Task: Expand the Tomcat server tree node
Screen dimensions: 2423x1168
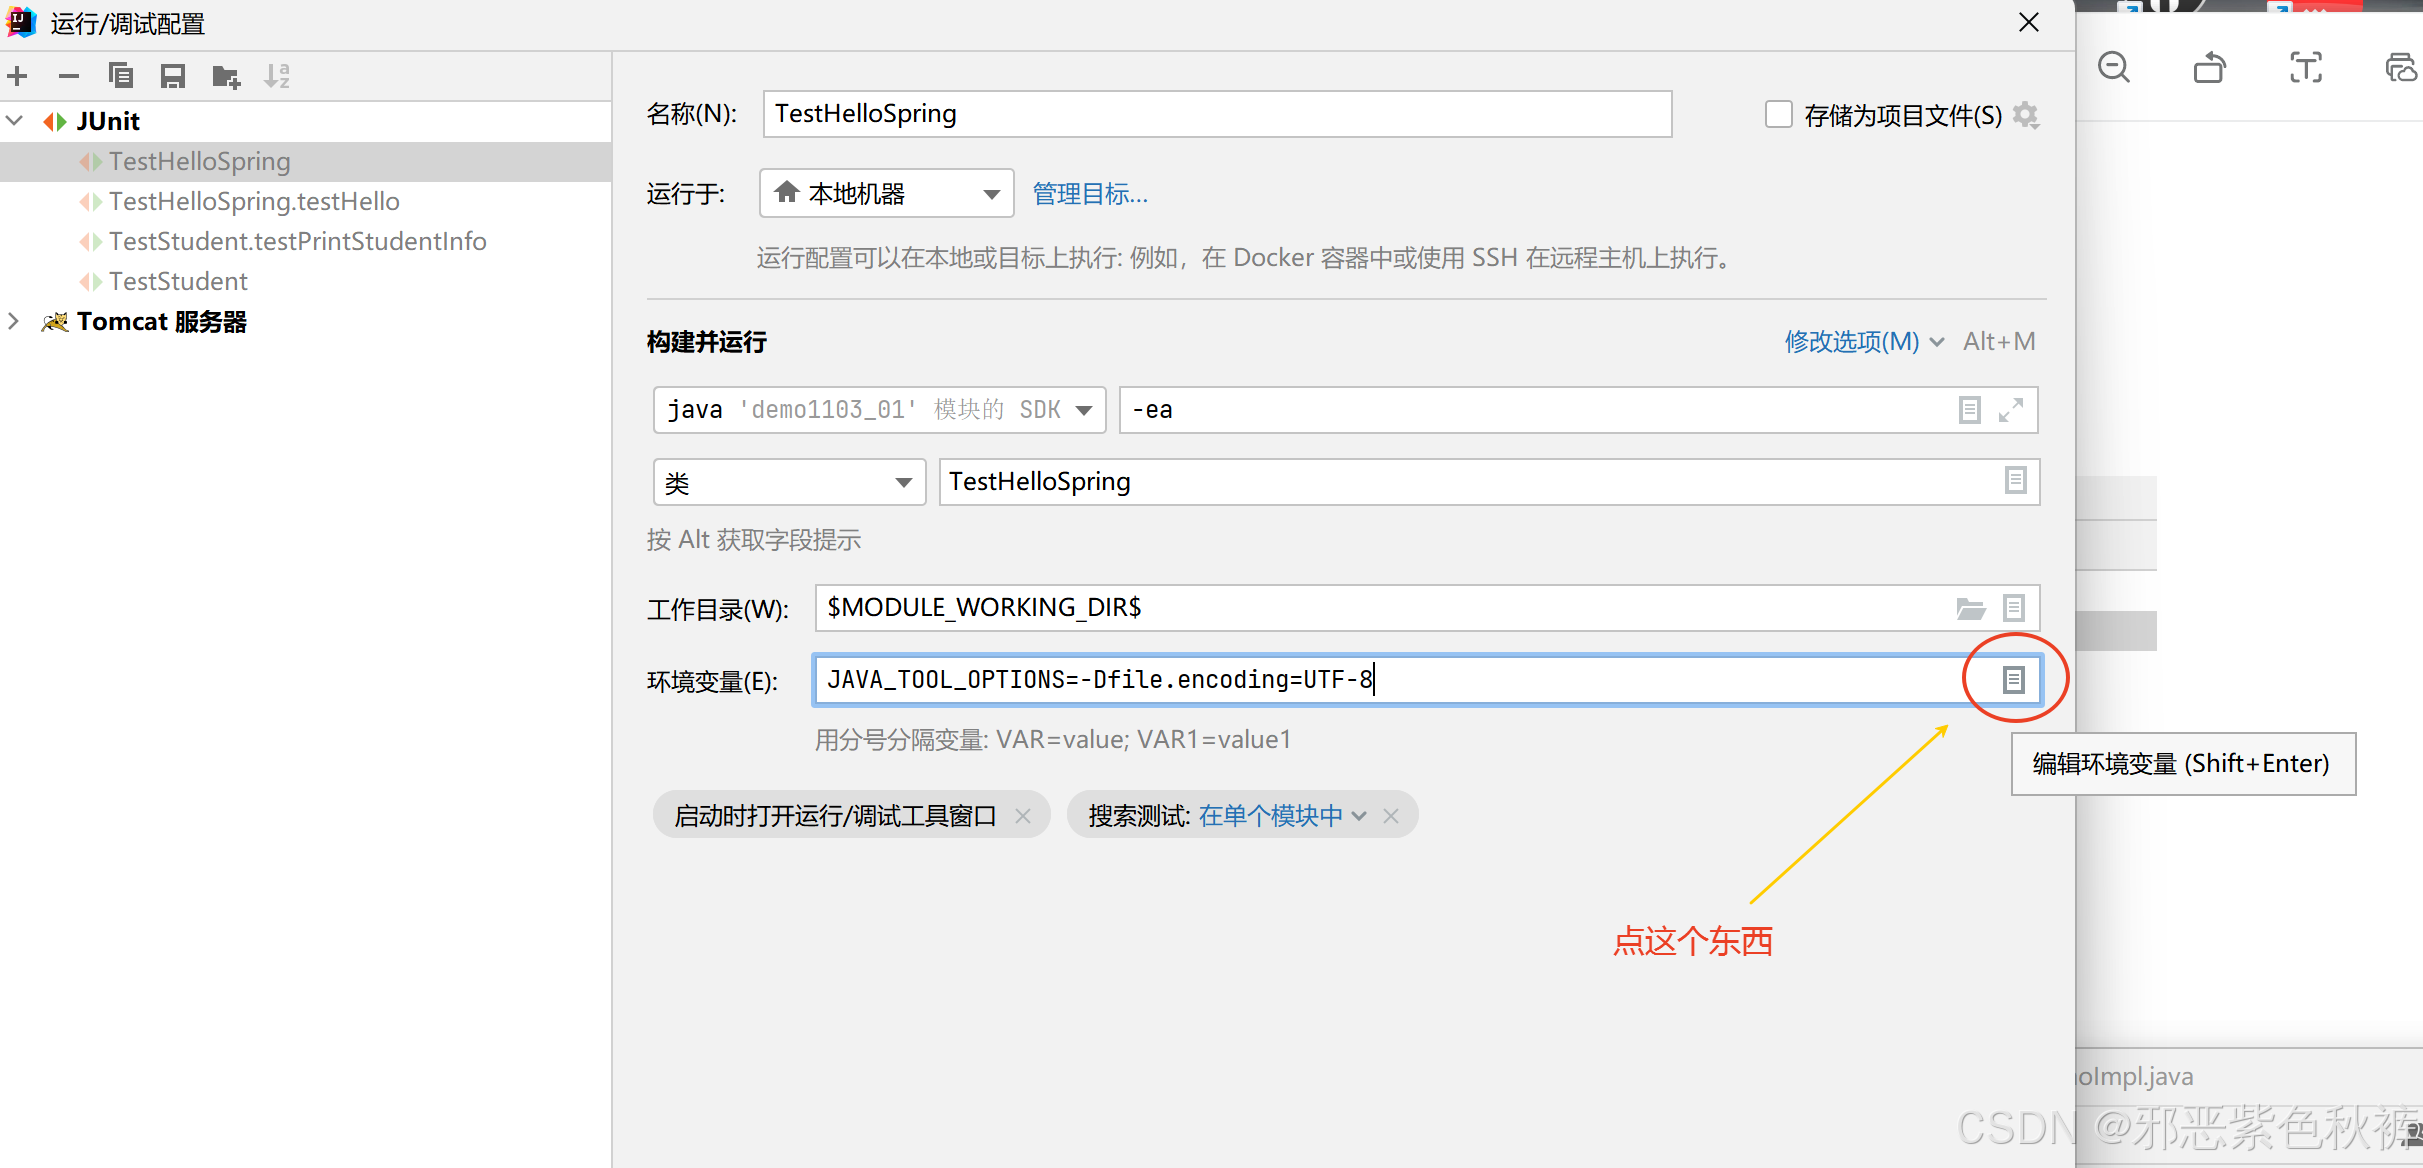Action: [14, 321]
